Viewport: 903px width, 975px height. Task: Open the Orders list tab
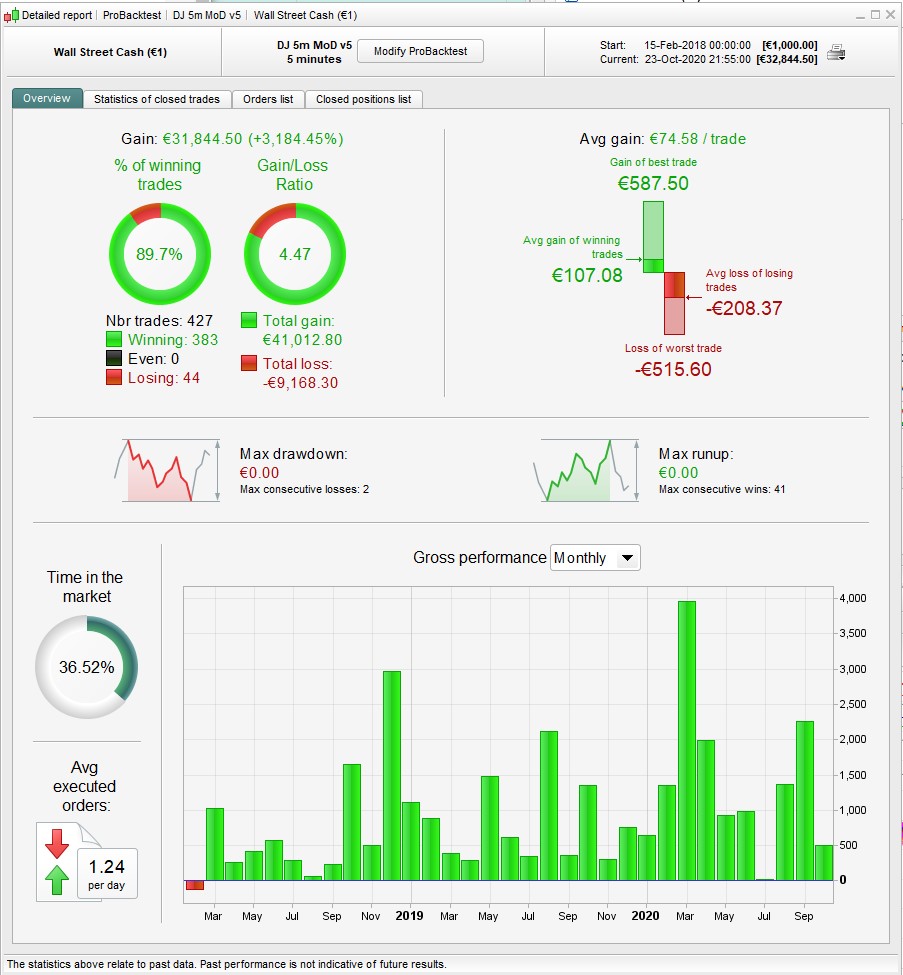click(x=268, y=99)
